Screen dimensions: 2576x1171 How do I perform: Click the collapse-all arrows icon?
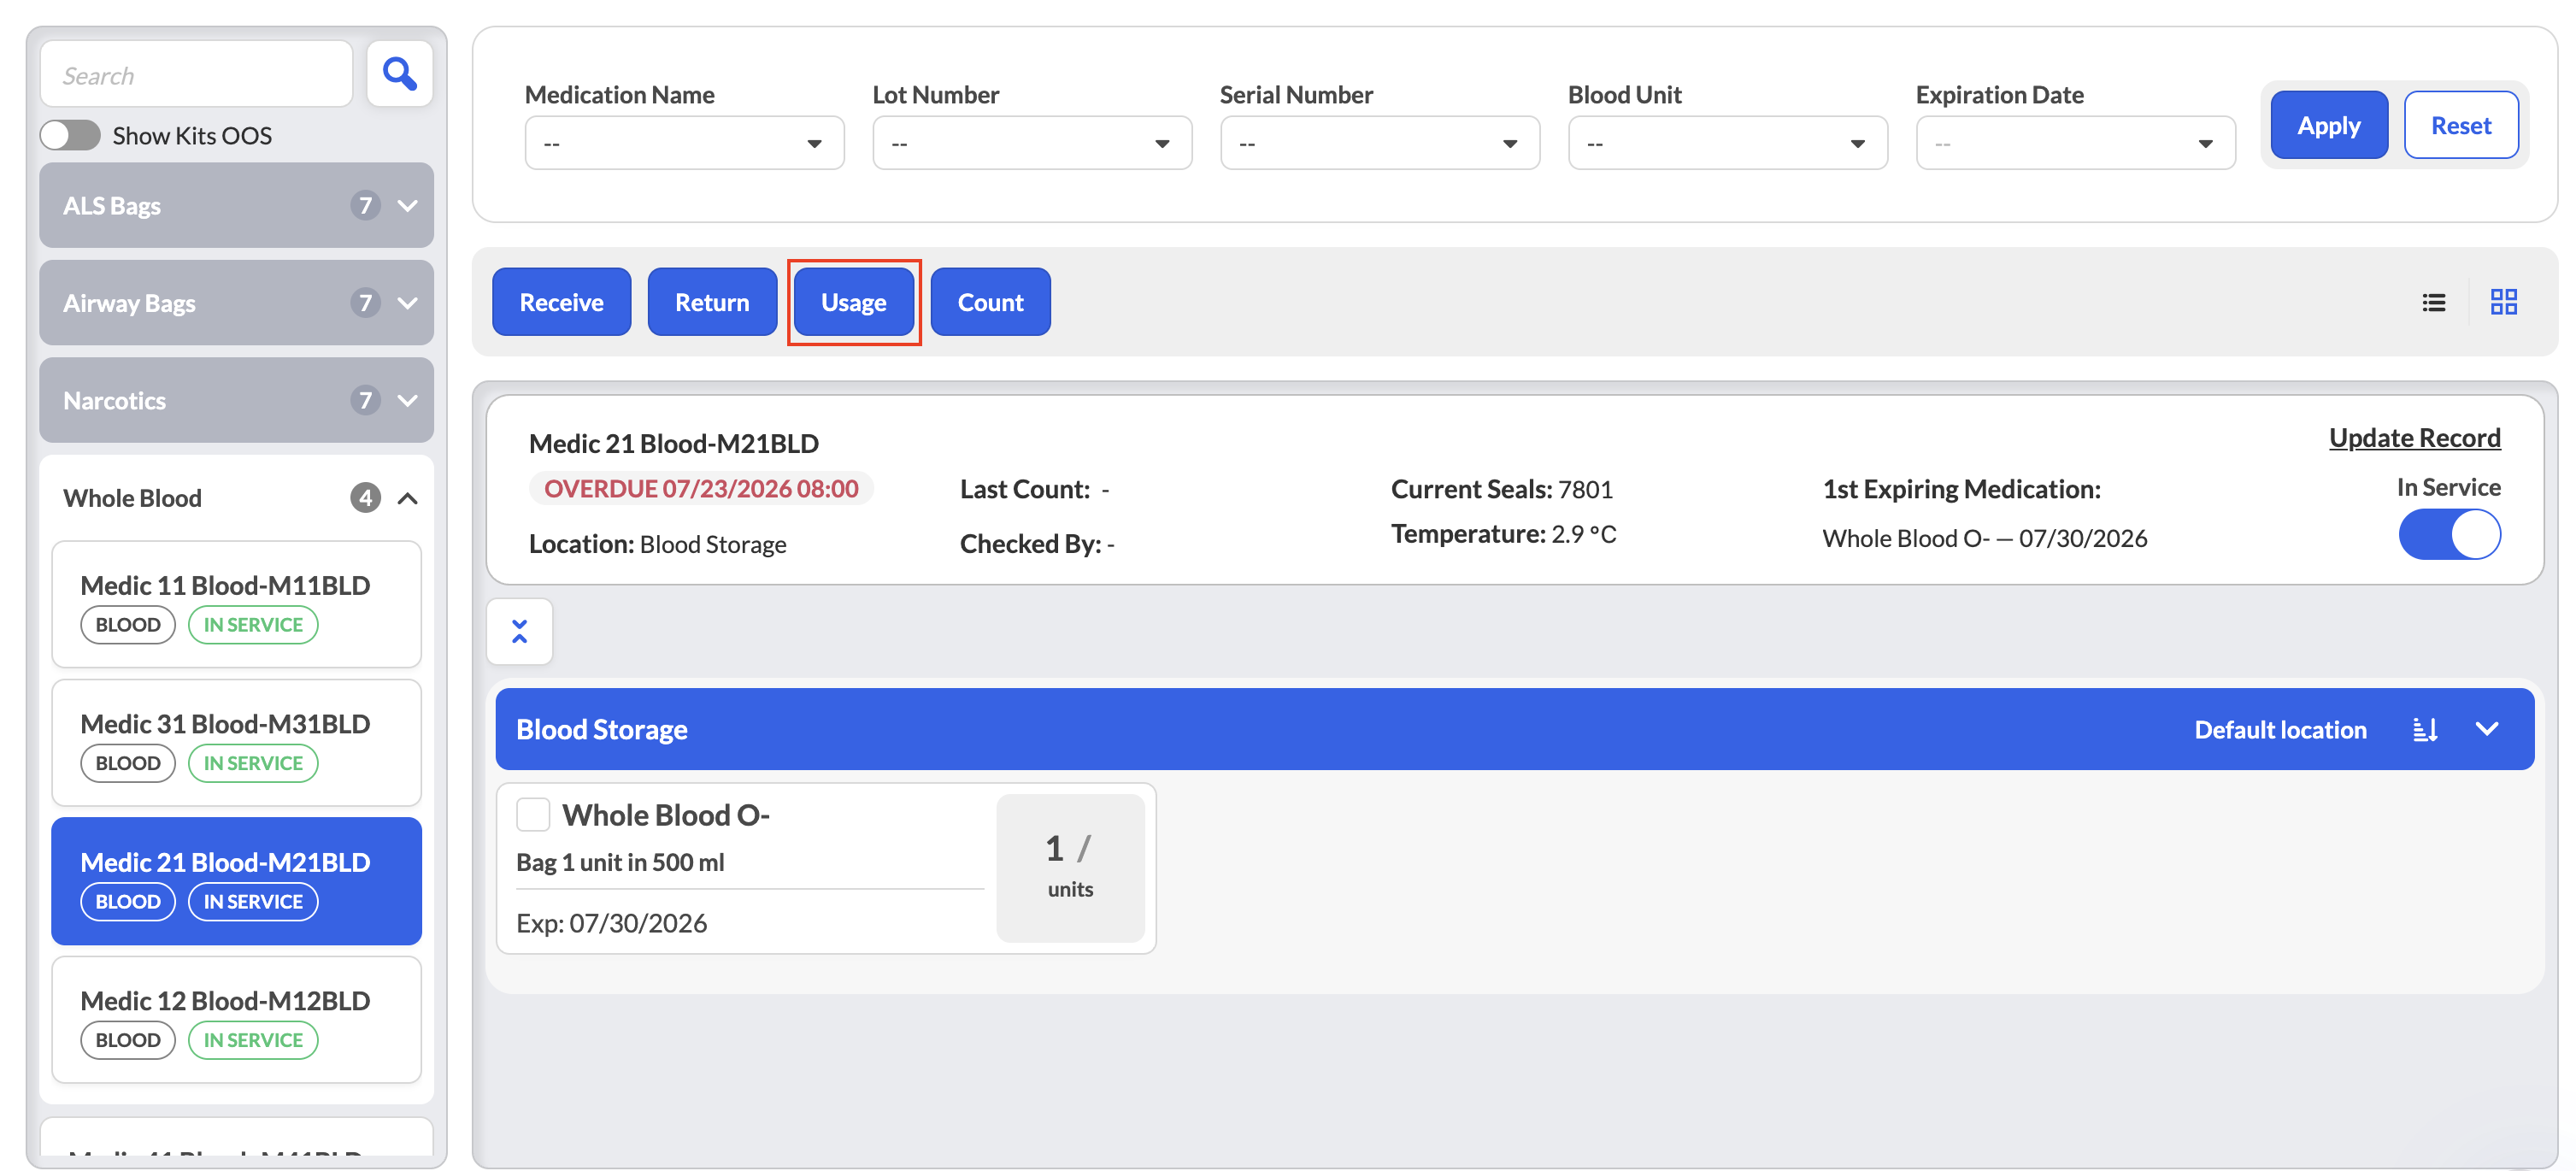point(519,631)
